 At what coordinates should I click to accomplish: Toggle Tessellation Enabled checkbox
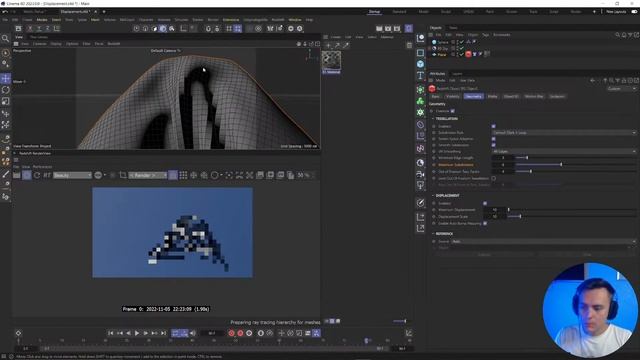(493, 126)
